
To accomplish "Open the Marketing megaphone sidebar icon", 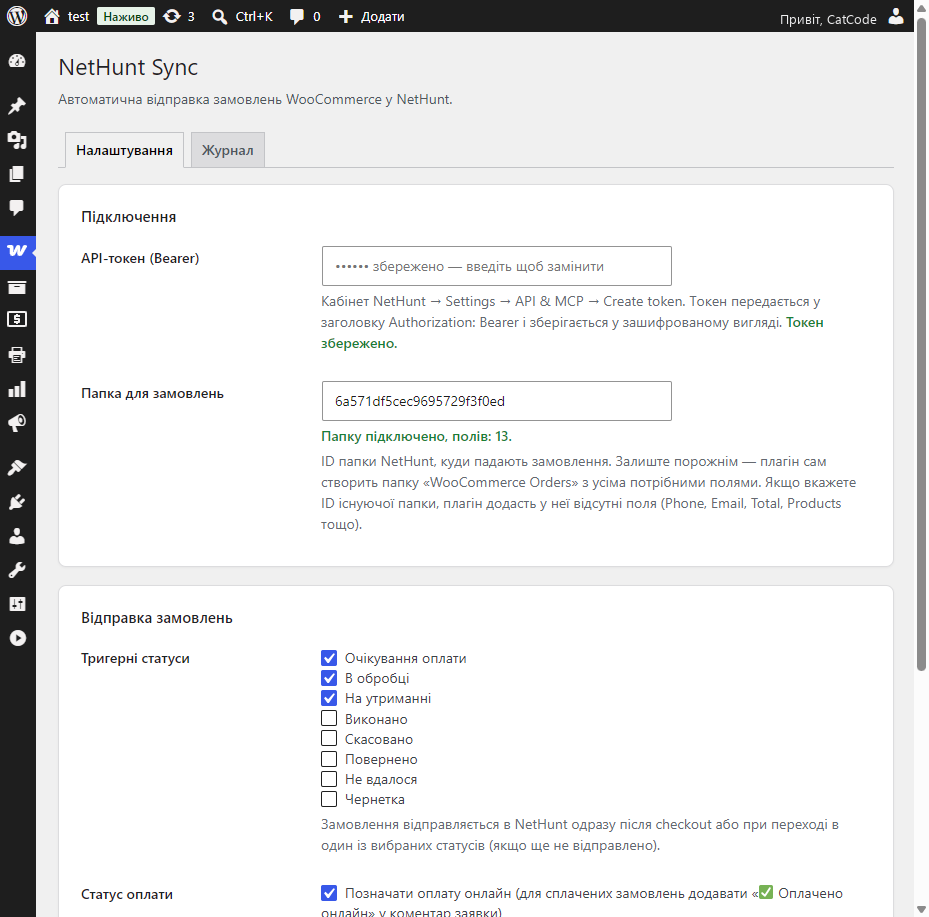I will (17, 423).
